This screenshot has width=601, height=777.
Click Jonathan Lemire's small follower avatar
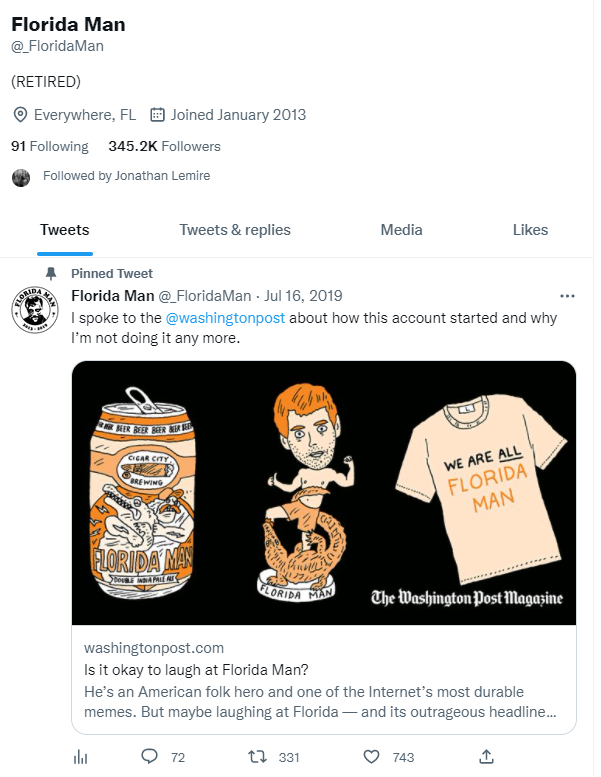coord(21,177)
